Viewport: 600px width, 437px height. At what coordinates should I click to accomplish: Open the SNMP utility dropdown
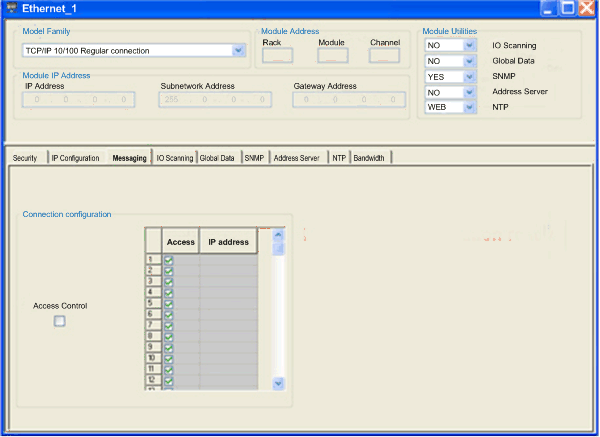pos(469,77)
